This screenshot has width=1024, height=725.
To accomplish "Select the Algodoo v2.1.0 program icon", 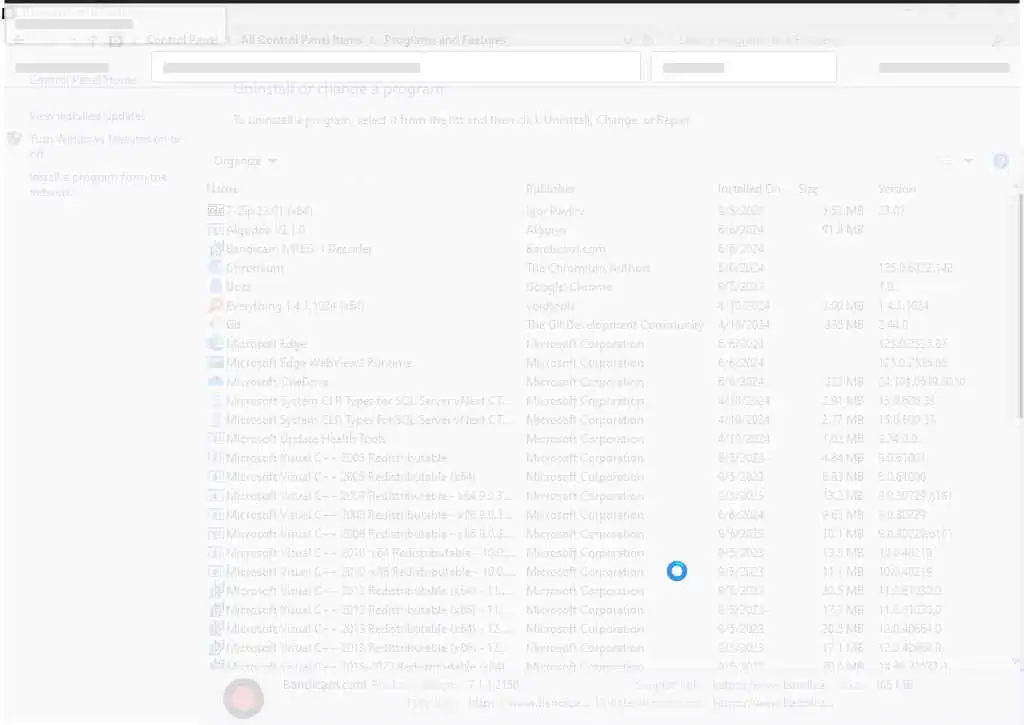I will [x=216, y=229].
